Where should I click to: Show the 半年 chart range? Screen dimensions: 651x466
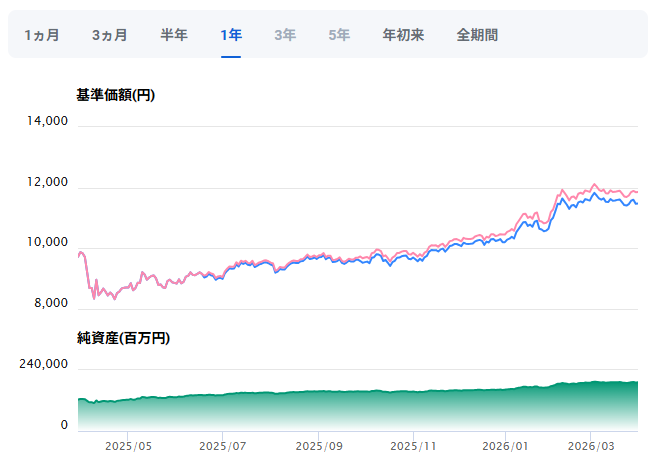(x=174, y=35)
